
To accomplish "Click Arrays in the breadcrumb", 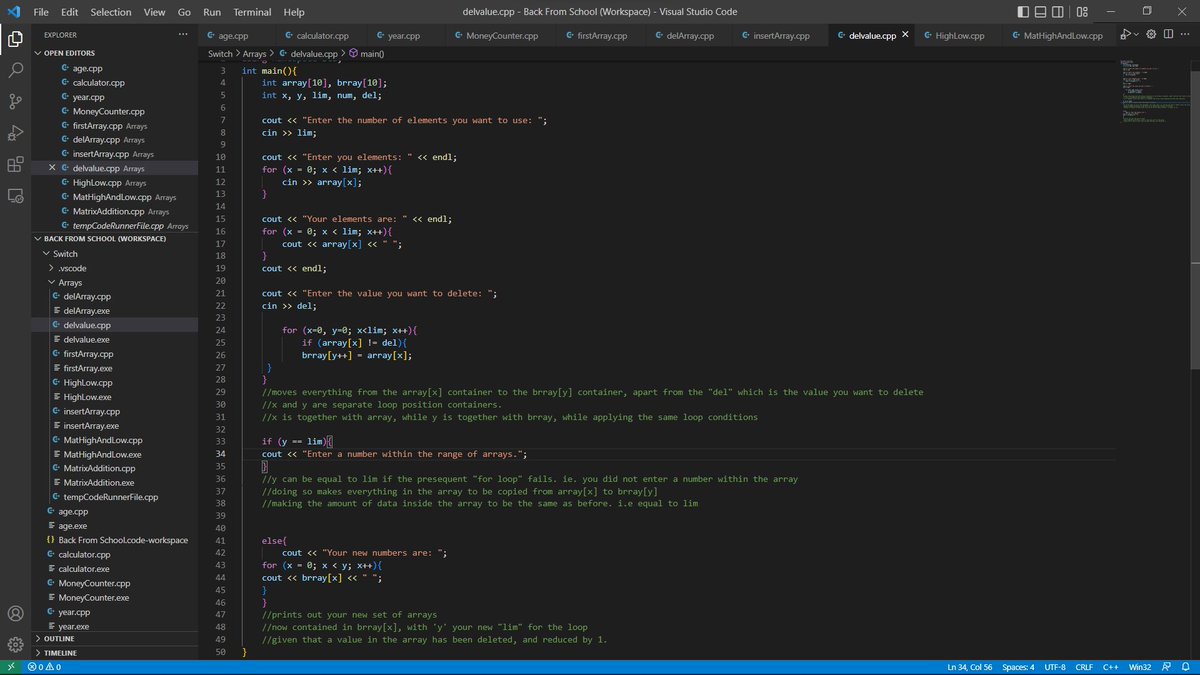I will (x=255, y=53).
